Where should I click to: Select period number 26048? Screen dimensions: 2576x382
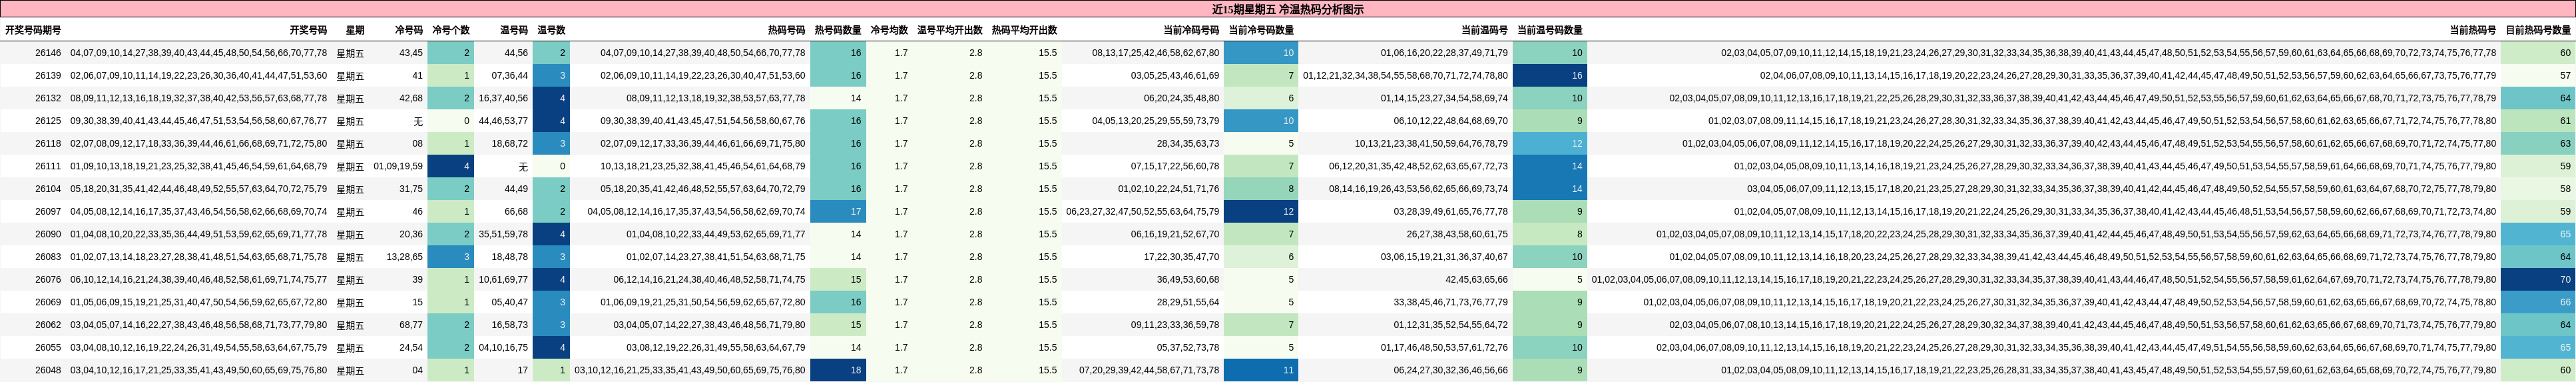tap(48, 370)
